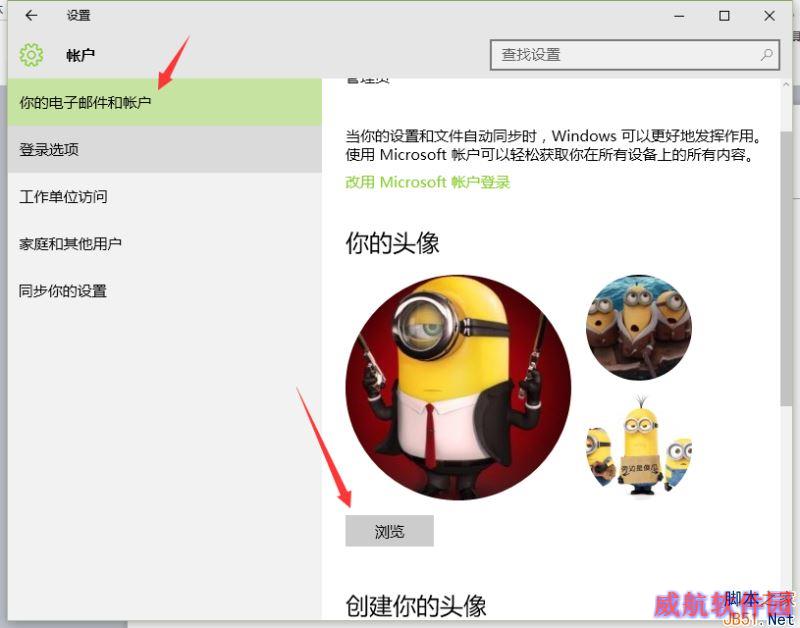Image resolution: width=800 pixels, height=628 pixels.
Task: Go back using the back arrow
Action: coord(31,15)
